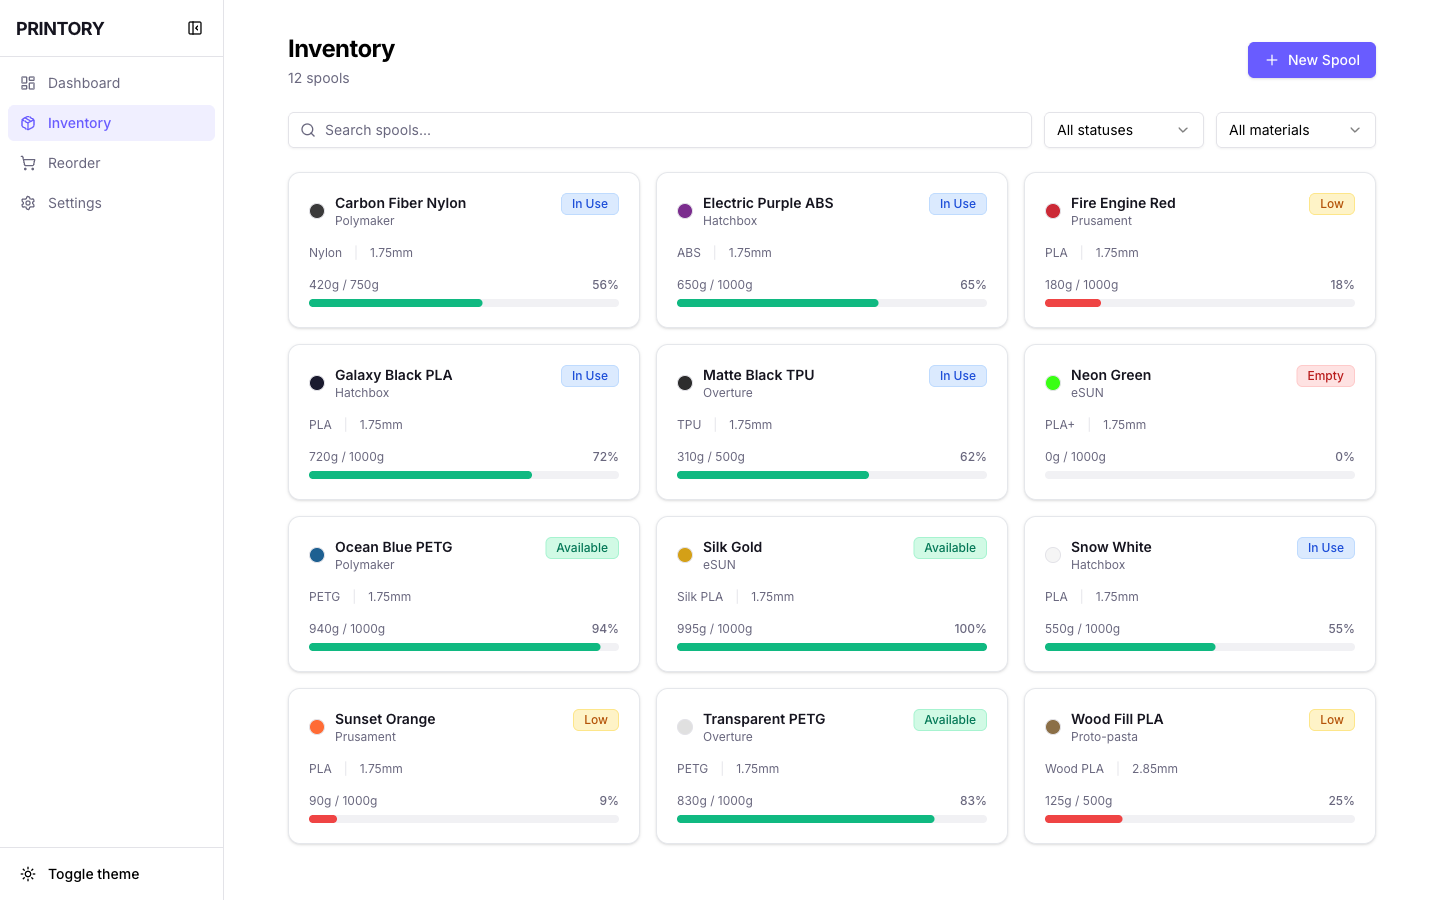Screen dimensions: 1440x900
Task: Open the All materials dropdown
Action: [x=1295, y=130]
